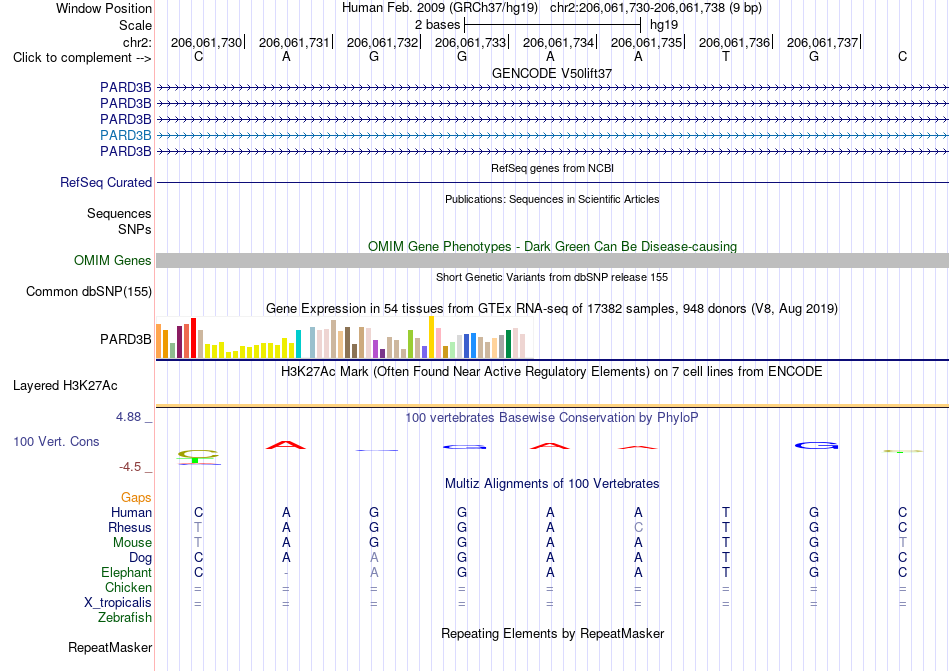The height and width of the screenshot is (671, 950).
Task: Click PARD3B label beside the GTEx bar chart
Action: coord(125,339)
